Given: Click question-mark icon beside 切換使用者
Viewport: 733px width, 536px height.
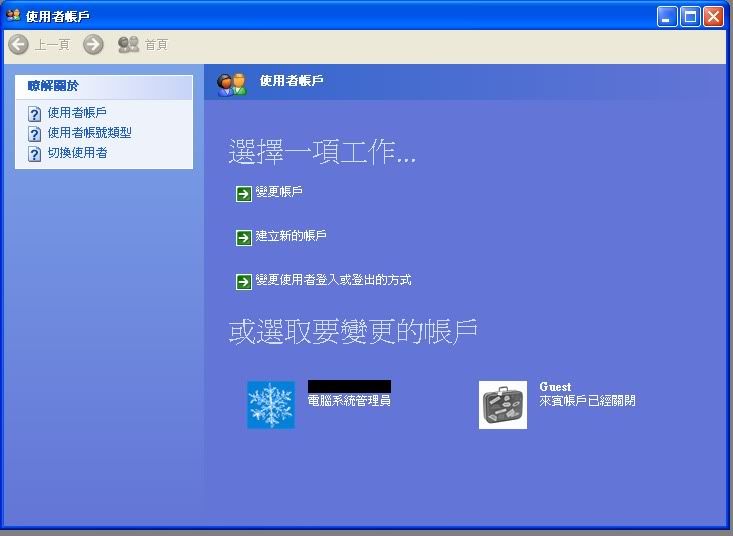Looking at the screenshot, I should (35, 154).
